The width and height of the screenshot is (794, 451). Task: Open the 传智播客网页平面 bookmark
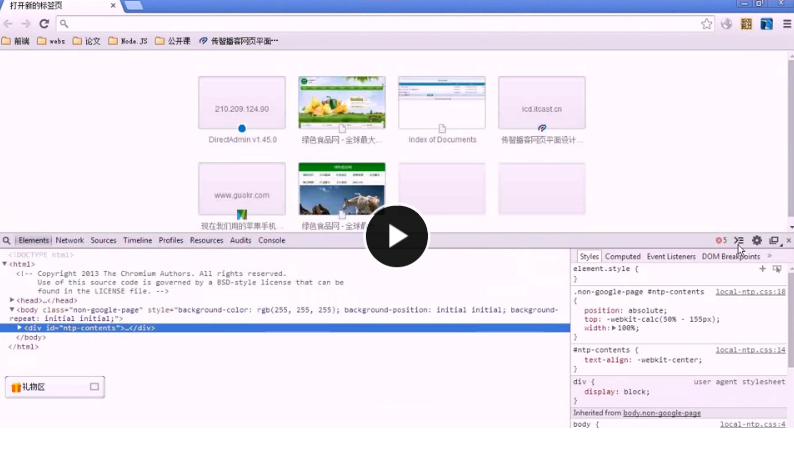click(x=239, y=41)
